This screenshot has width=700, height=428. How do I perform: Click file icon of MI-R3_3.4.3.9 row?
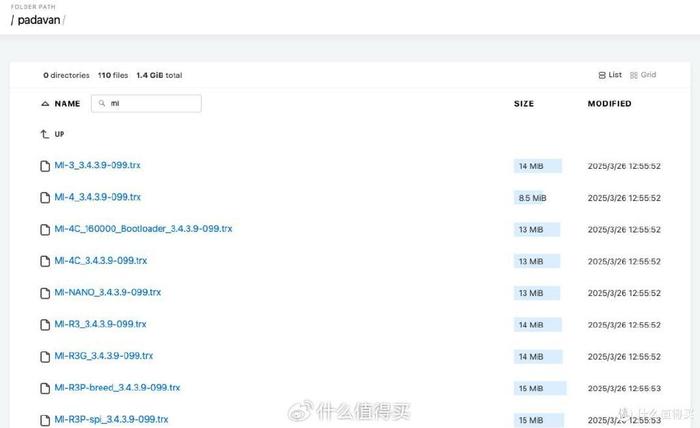tap(45, 325)
